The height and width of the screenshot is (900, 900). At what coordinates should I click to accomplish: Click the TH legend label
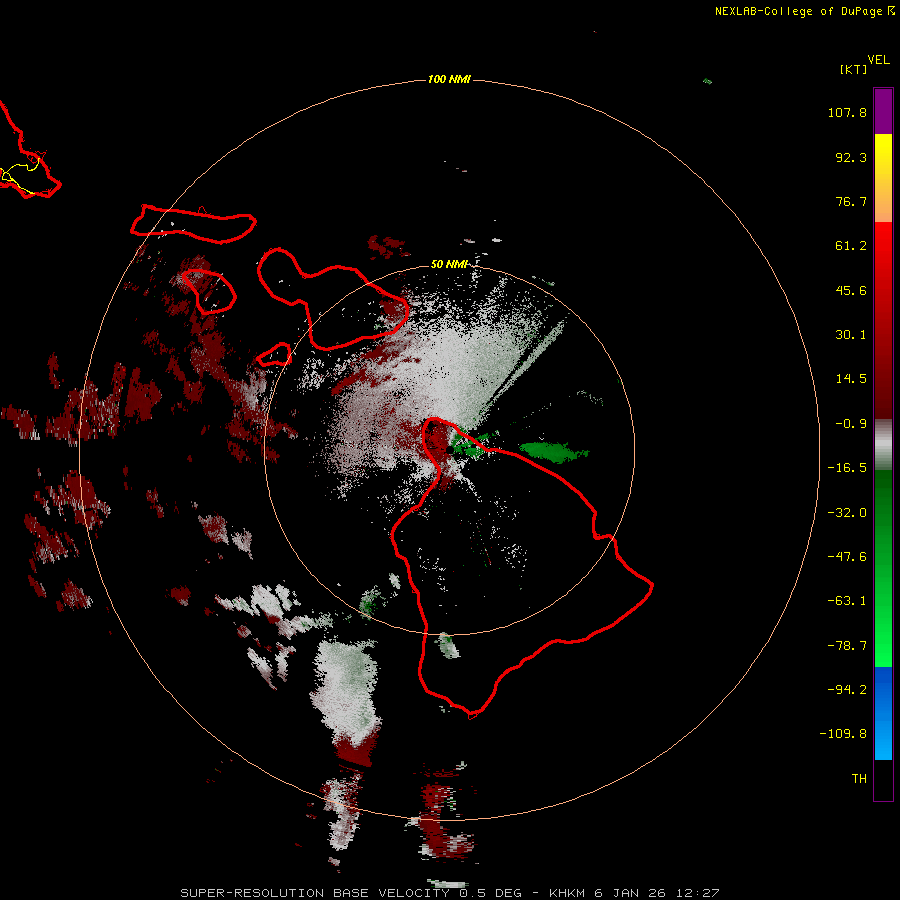coord(859,779)
